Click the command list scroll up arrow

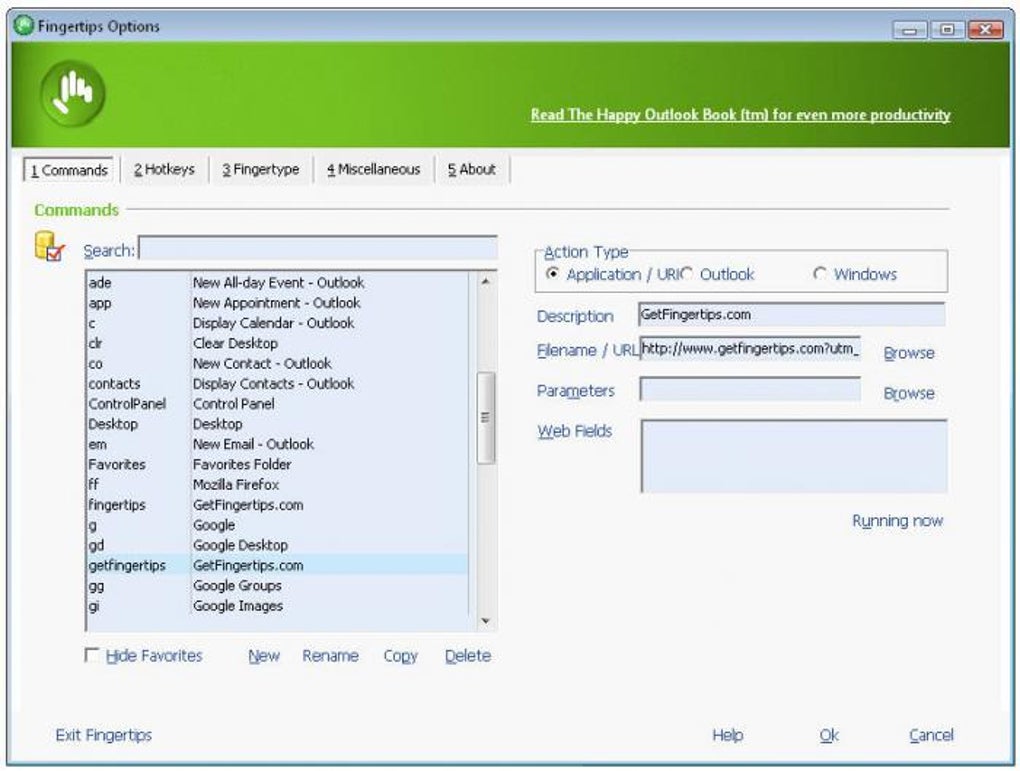[x=485, y=282]
